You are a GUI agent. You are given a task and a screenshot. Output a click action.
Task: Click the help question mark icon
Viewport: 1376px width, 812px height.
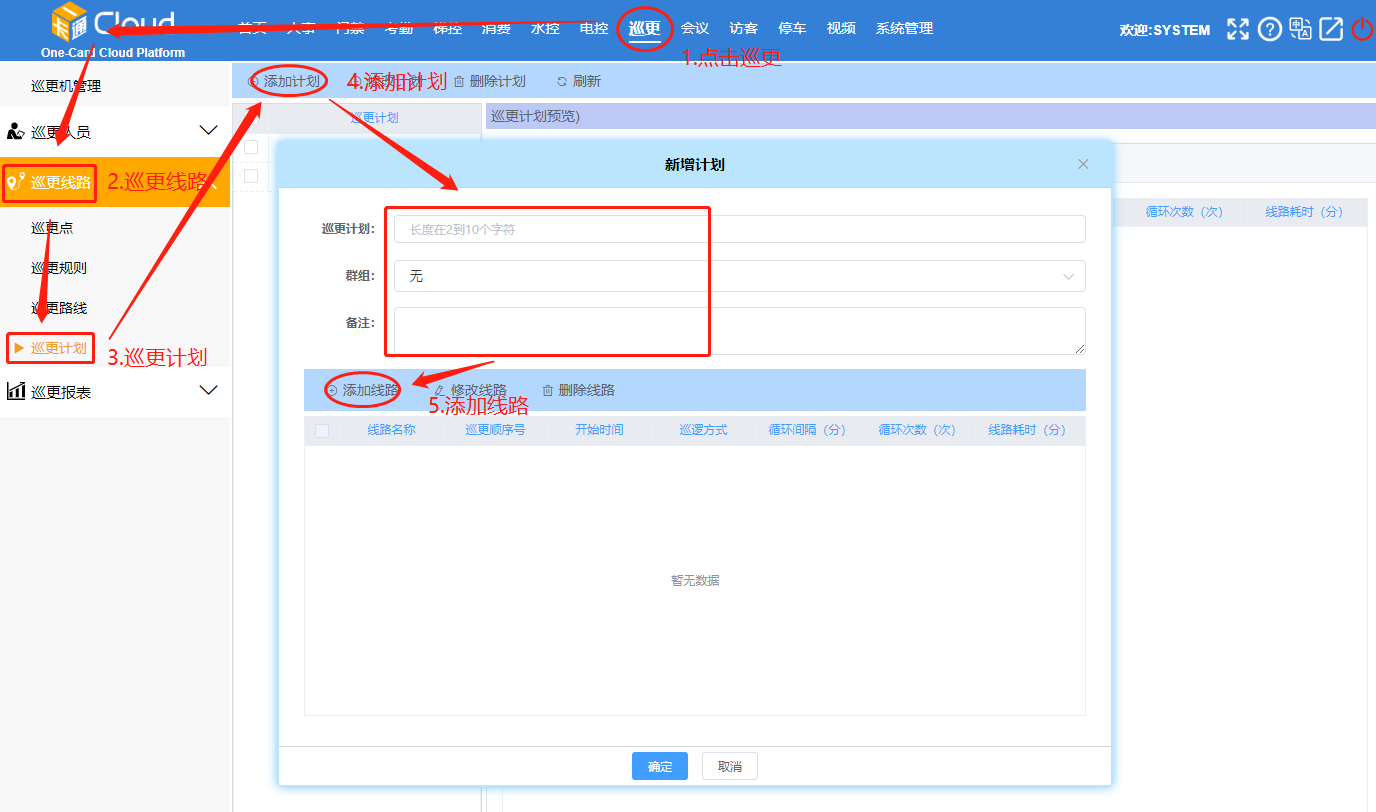(x=1269, y=29)
